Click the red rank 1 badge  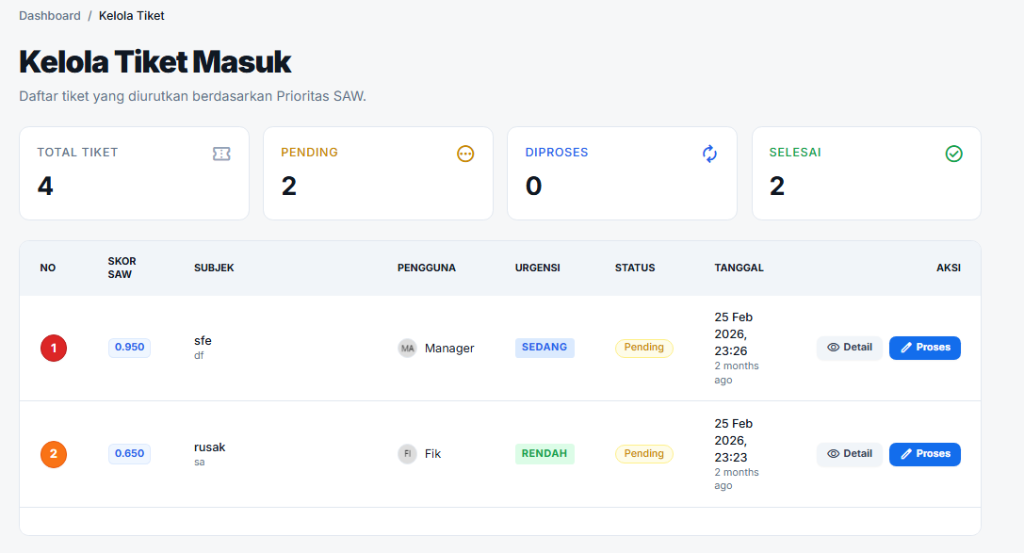click(x=54, y=348)
